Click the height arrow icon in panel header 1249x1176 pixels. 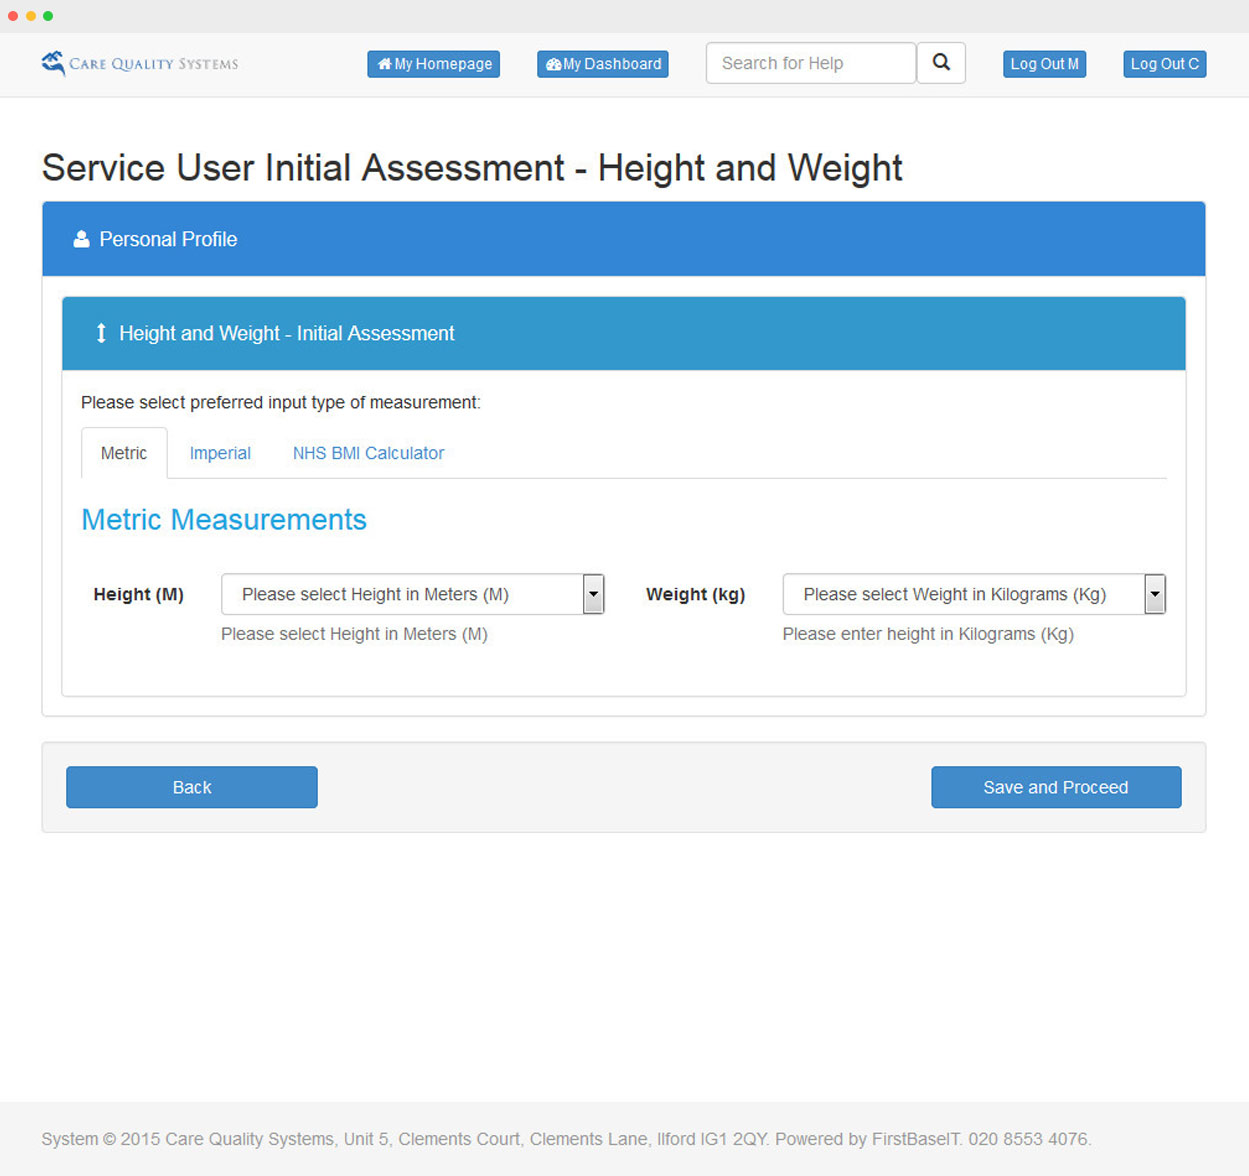coord(101,333)
